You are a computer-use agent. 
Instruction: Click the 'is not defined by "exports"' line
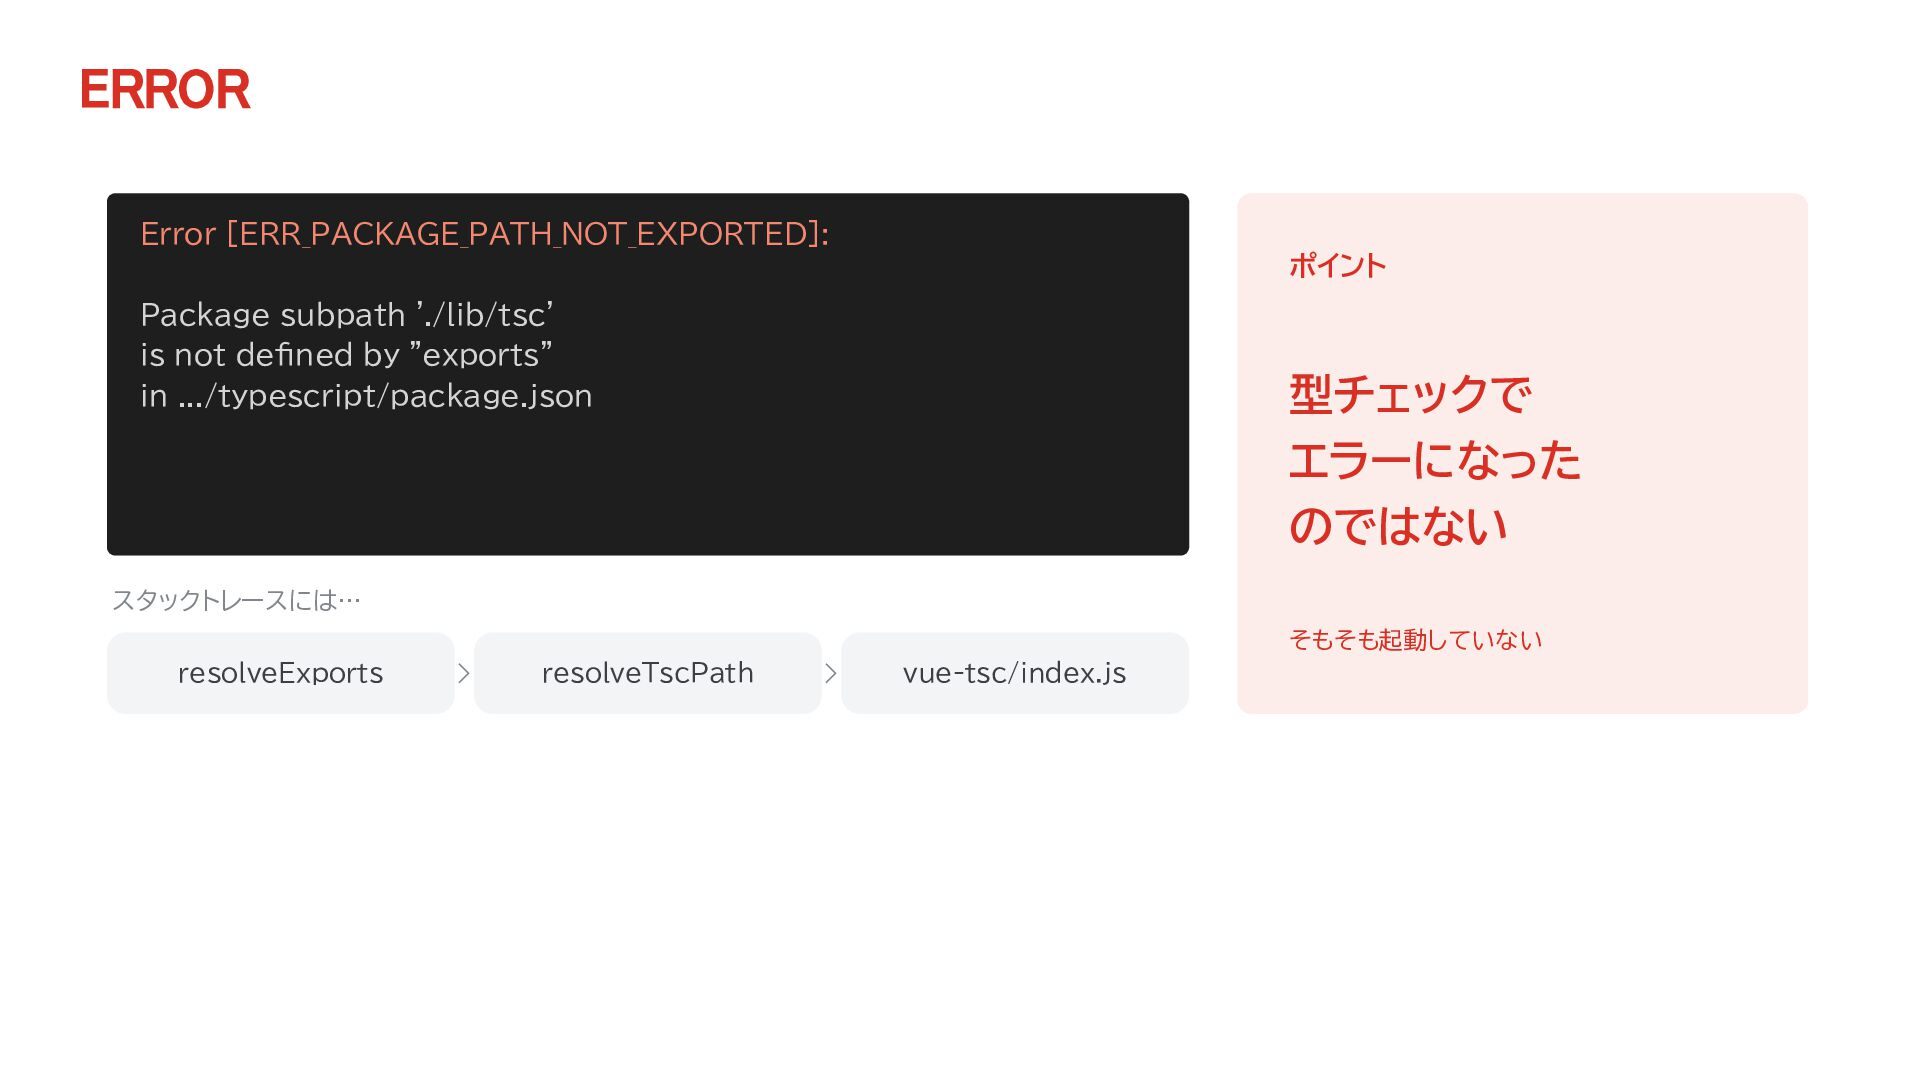click(x=346, y=355)
